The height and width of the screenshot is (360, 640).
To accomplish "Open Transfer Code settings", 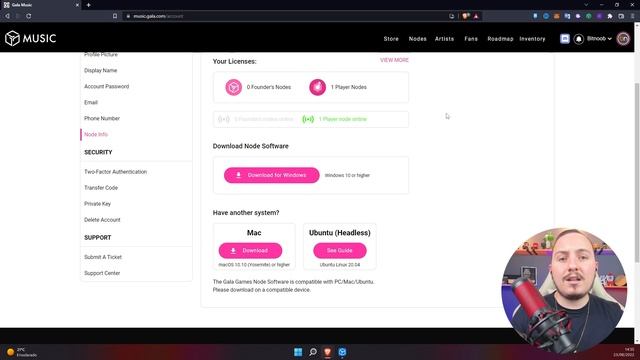I will click(101, 188).
